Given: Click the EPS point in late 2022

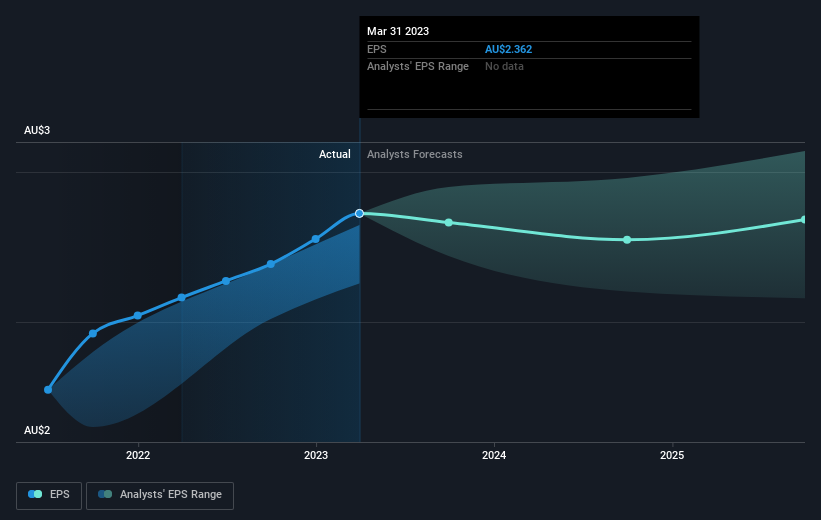Looking at the screenshot, I should [271, 264].
